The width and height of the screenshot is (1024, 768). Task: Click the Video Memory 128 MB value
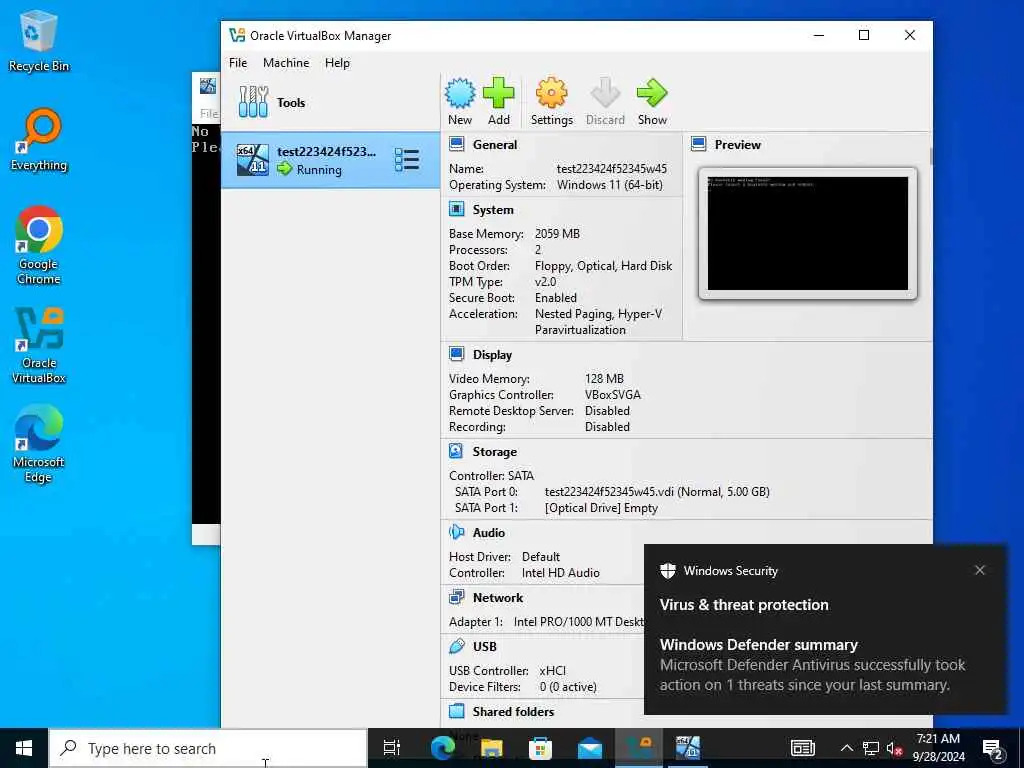(x=604, y=379)
